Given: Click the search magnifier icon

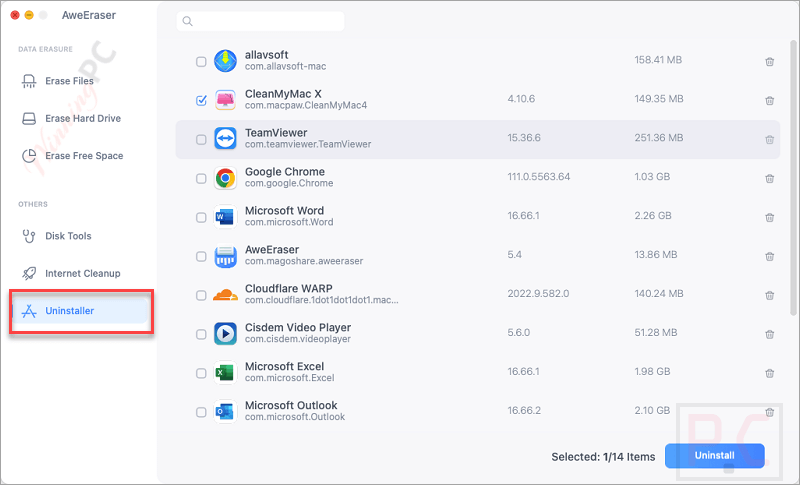Looking at the screenshot, I should tap(188, 21).
